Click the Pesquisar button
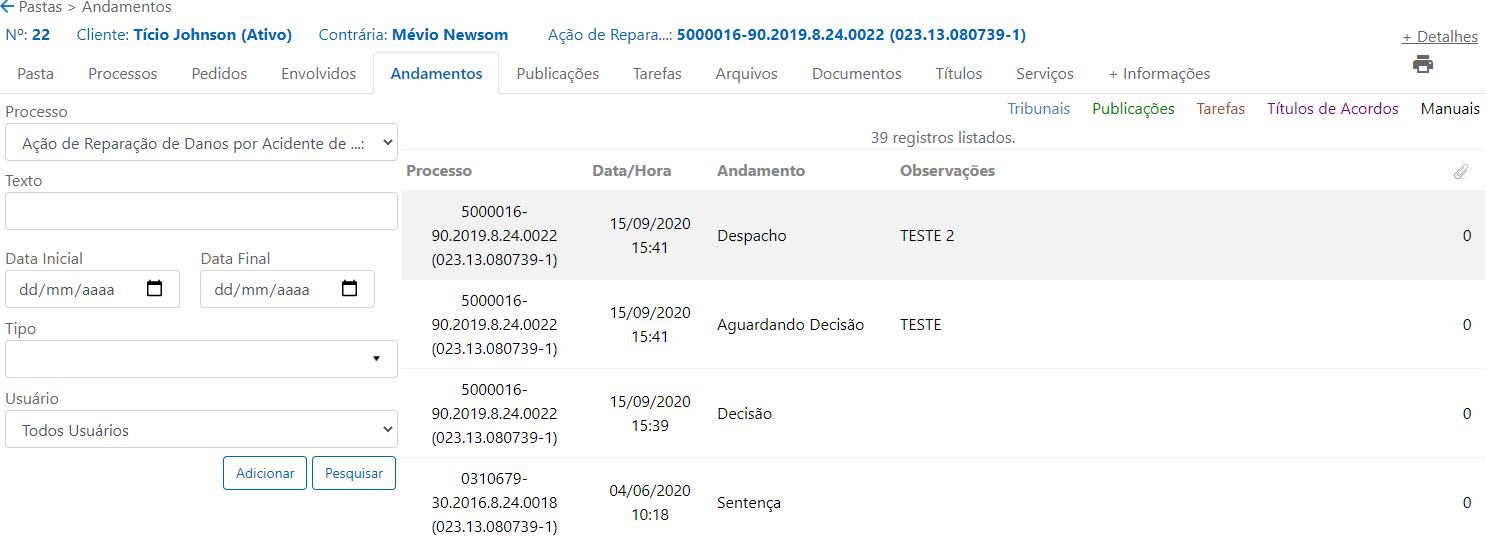Image resolution: width=1486 pixels, height=537 pixels. [354, 473]
